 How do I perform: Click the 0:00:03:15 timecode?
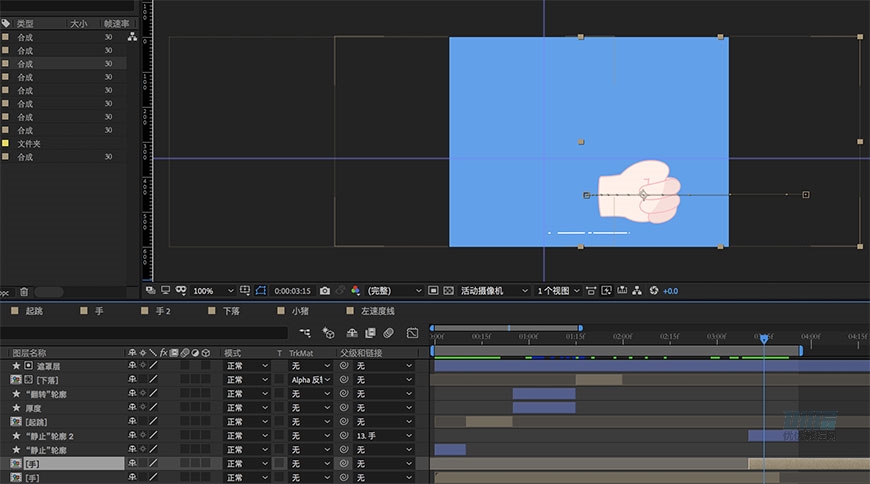pyautogui.click(x=292, y=291)
